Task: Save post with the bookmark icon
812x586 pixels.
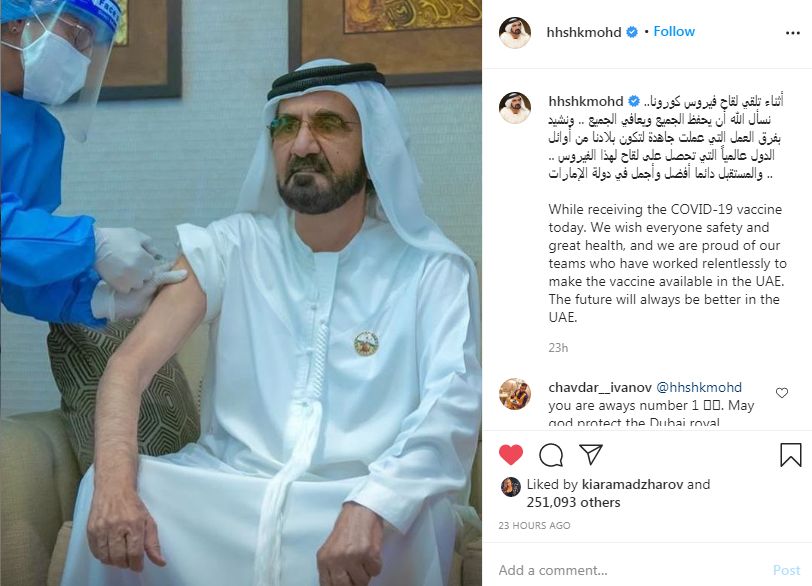Action: point(791,455)
